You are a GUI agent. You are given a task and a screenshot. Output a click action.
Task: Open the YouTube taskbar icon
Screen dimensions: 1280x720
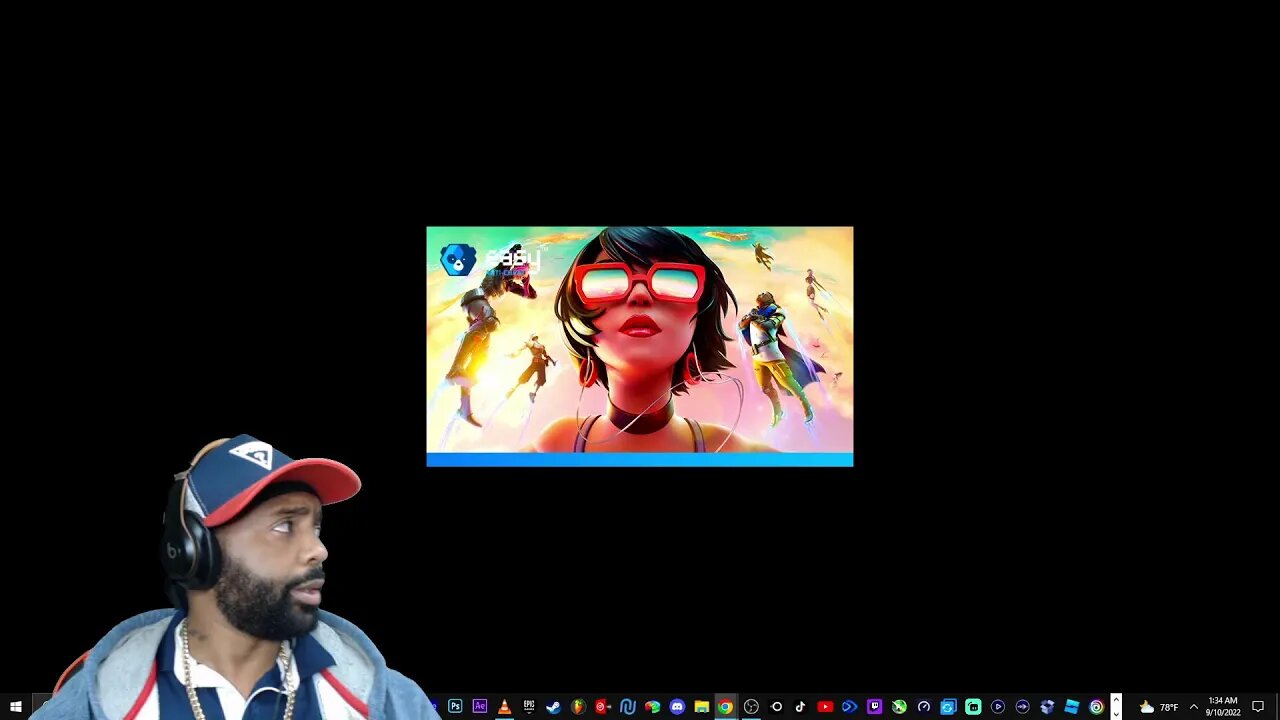point(825,707)
